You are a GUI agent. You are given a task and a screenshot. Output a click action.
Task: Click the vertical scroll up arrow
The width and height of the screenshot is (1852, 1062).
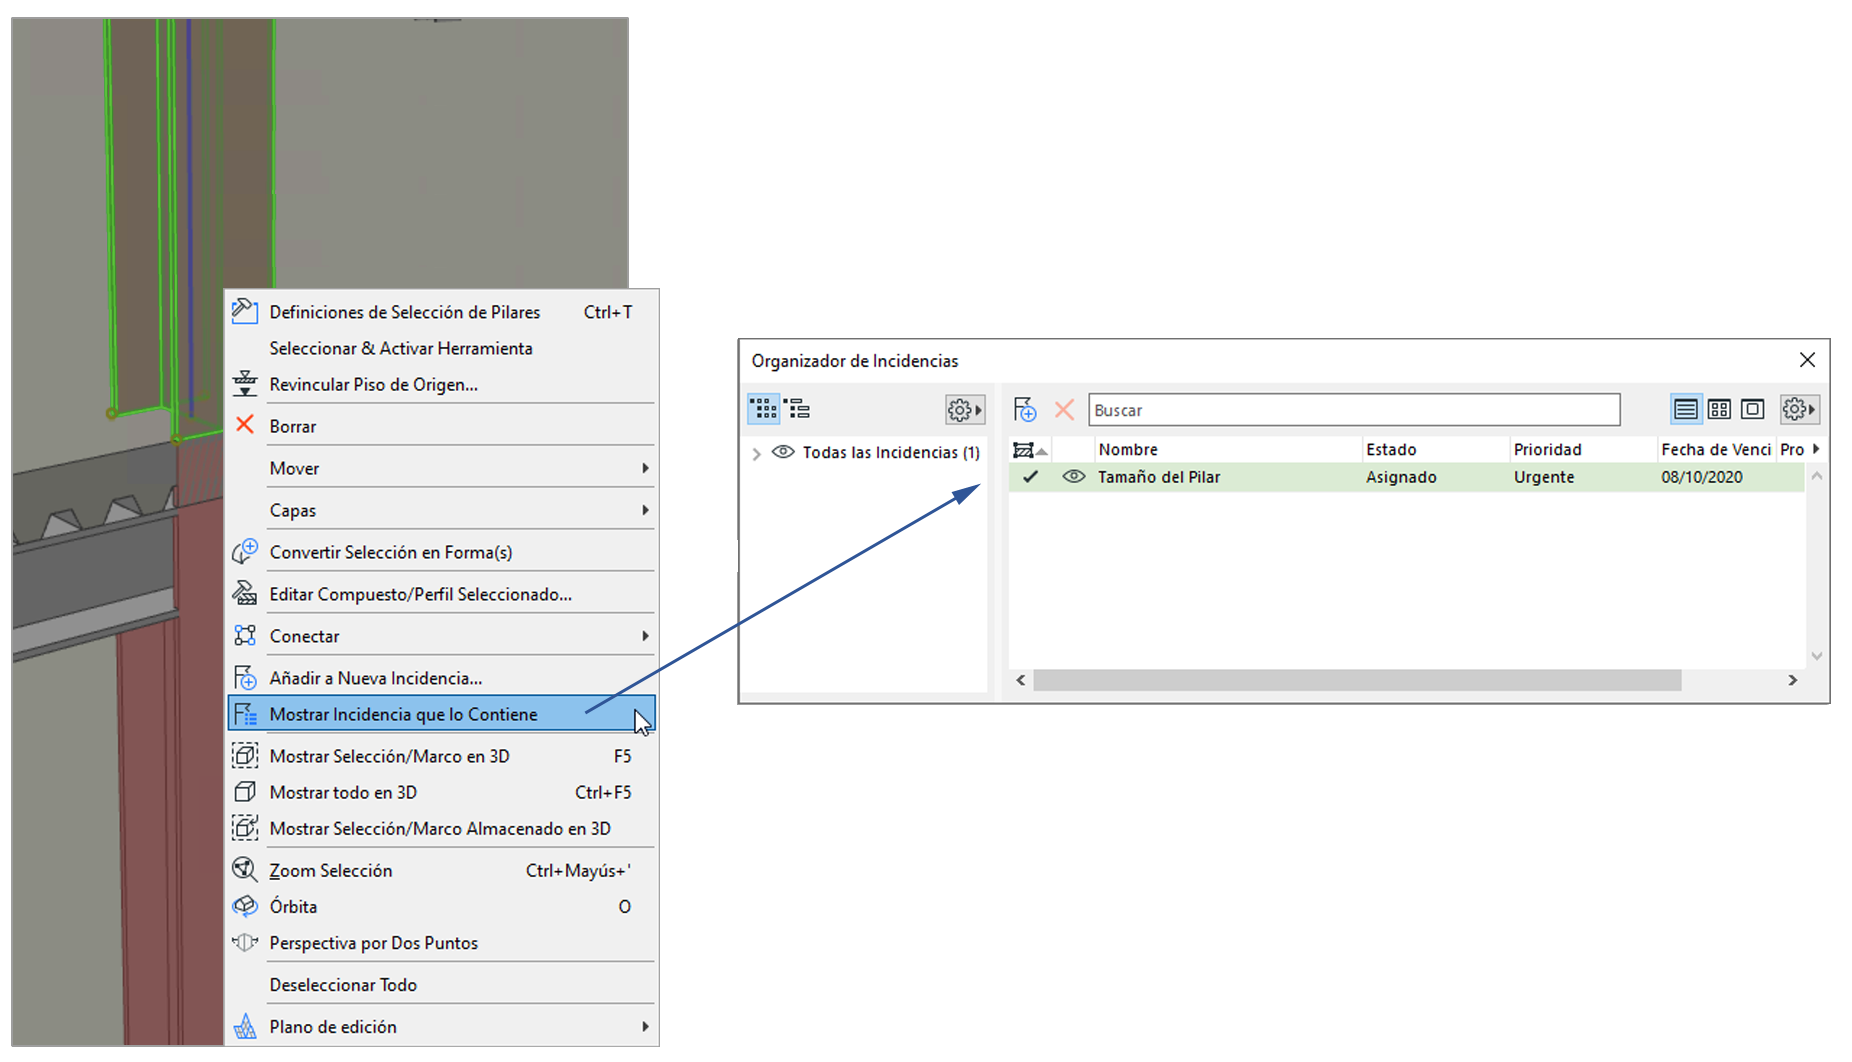(1817, 476)
